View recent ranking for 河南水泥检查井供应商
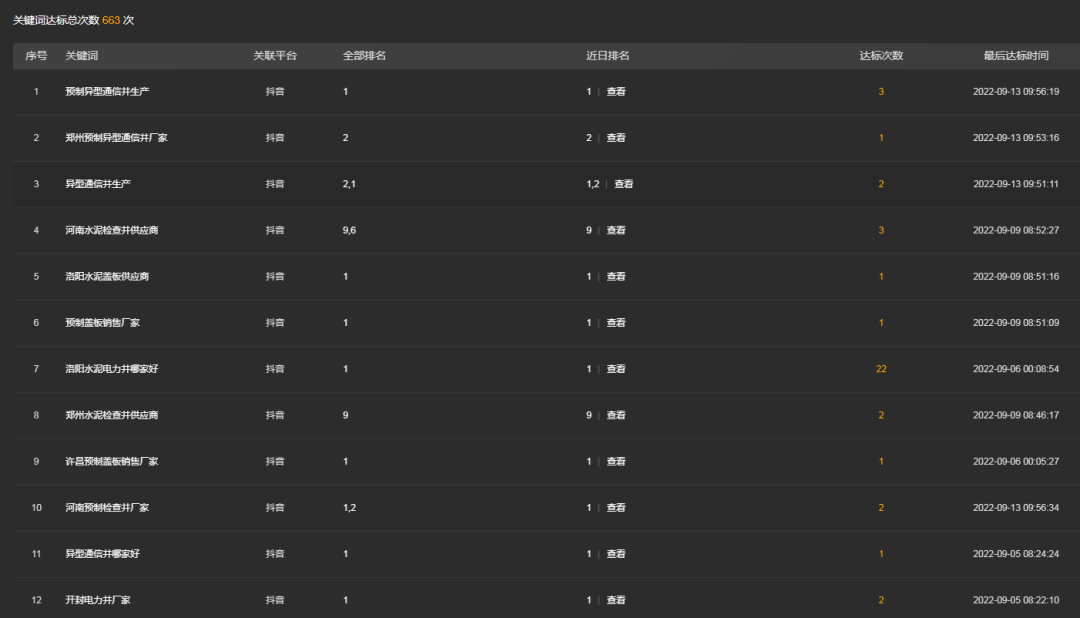 point(616,230)
